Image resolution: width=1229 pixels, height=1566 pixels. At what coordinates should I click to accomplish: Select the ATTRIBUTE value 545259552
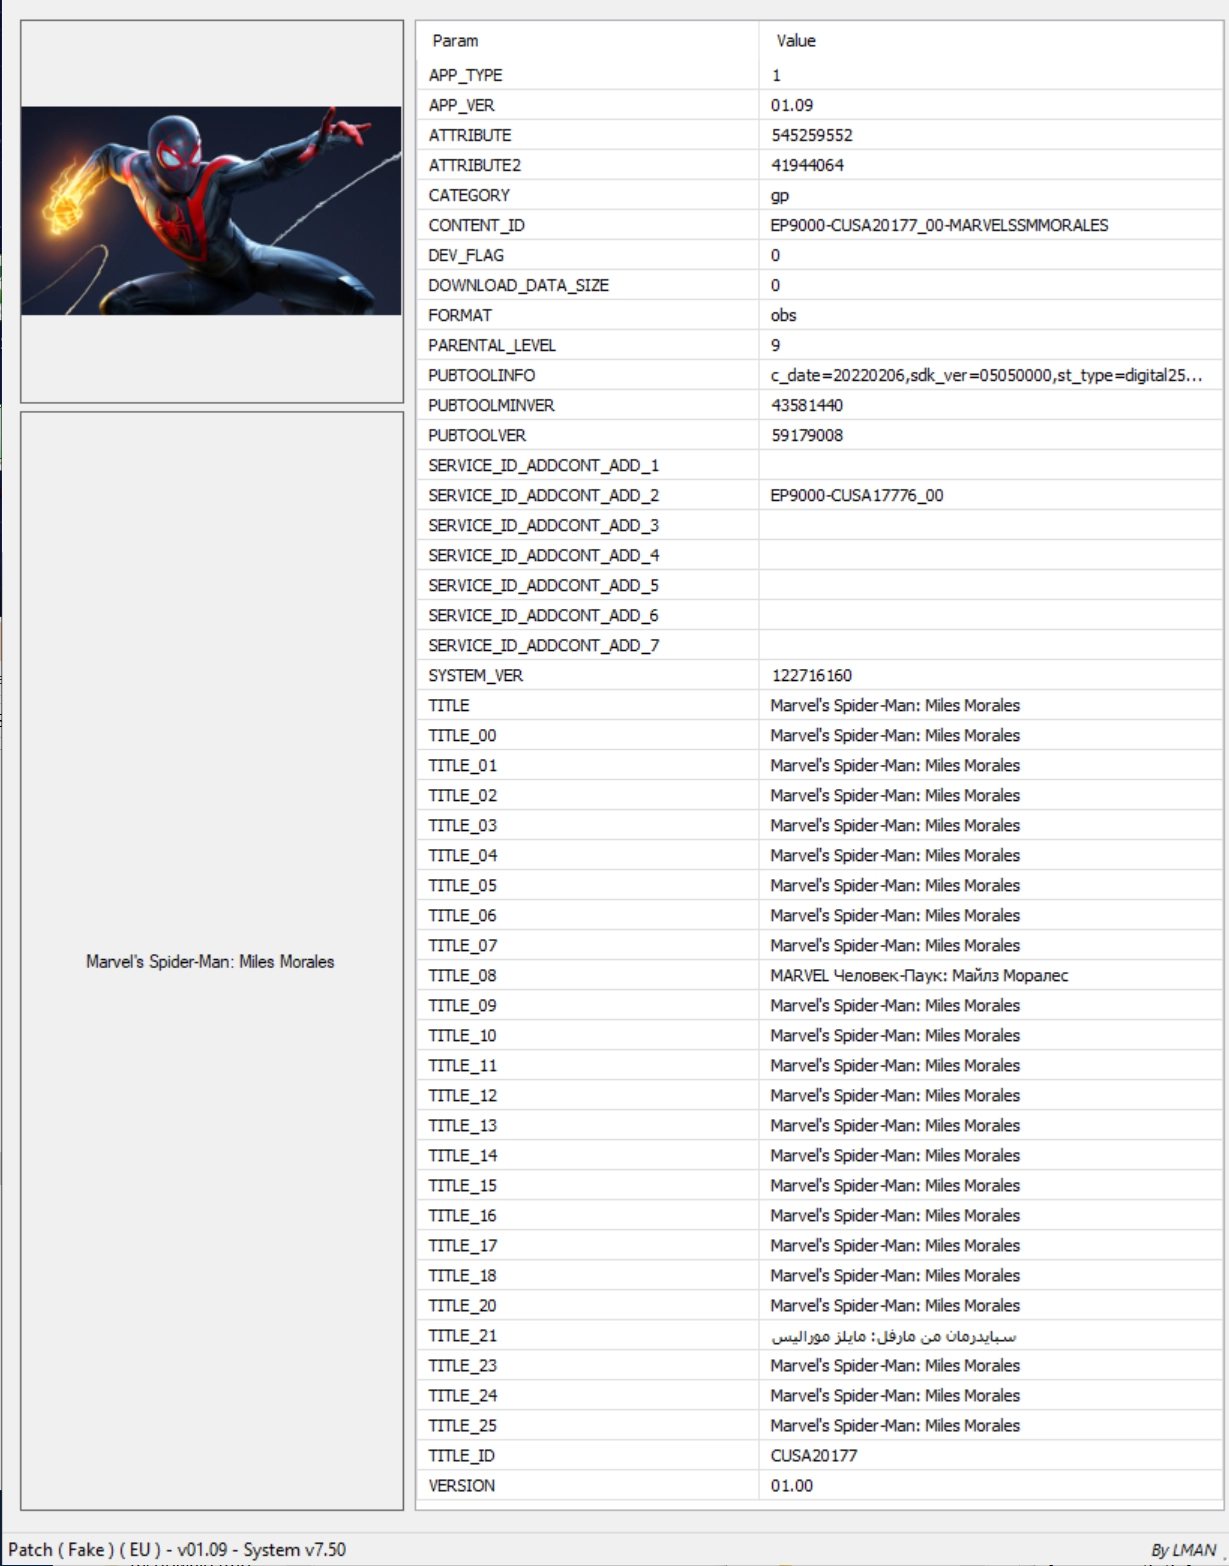tap(812, 135)
